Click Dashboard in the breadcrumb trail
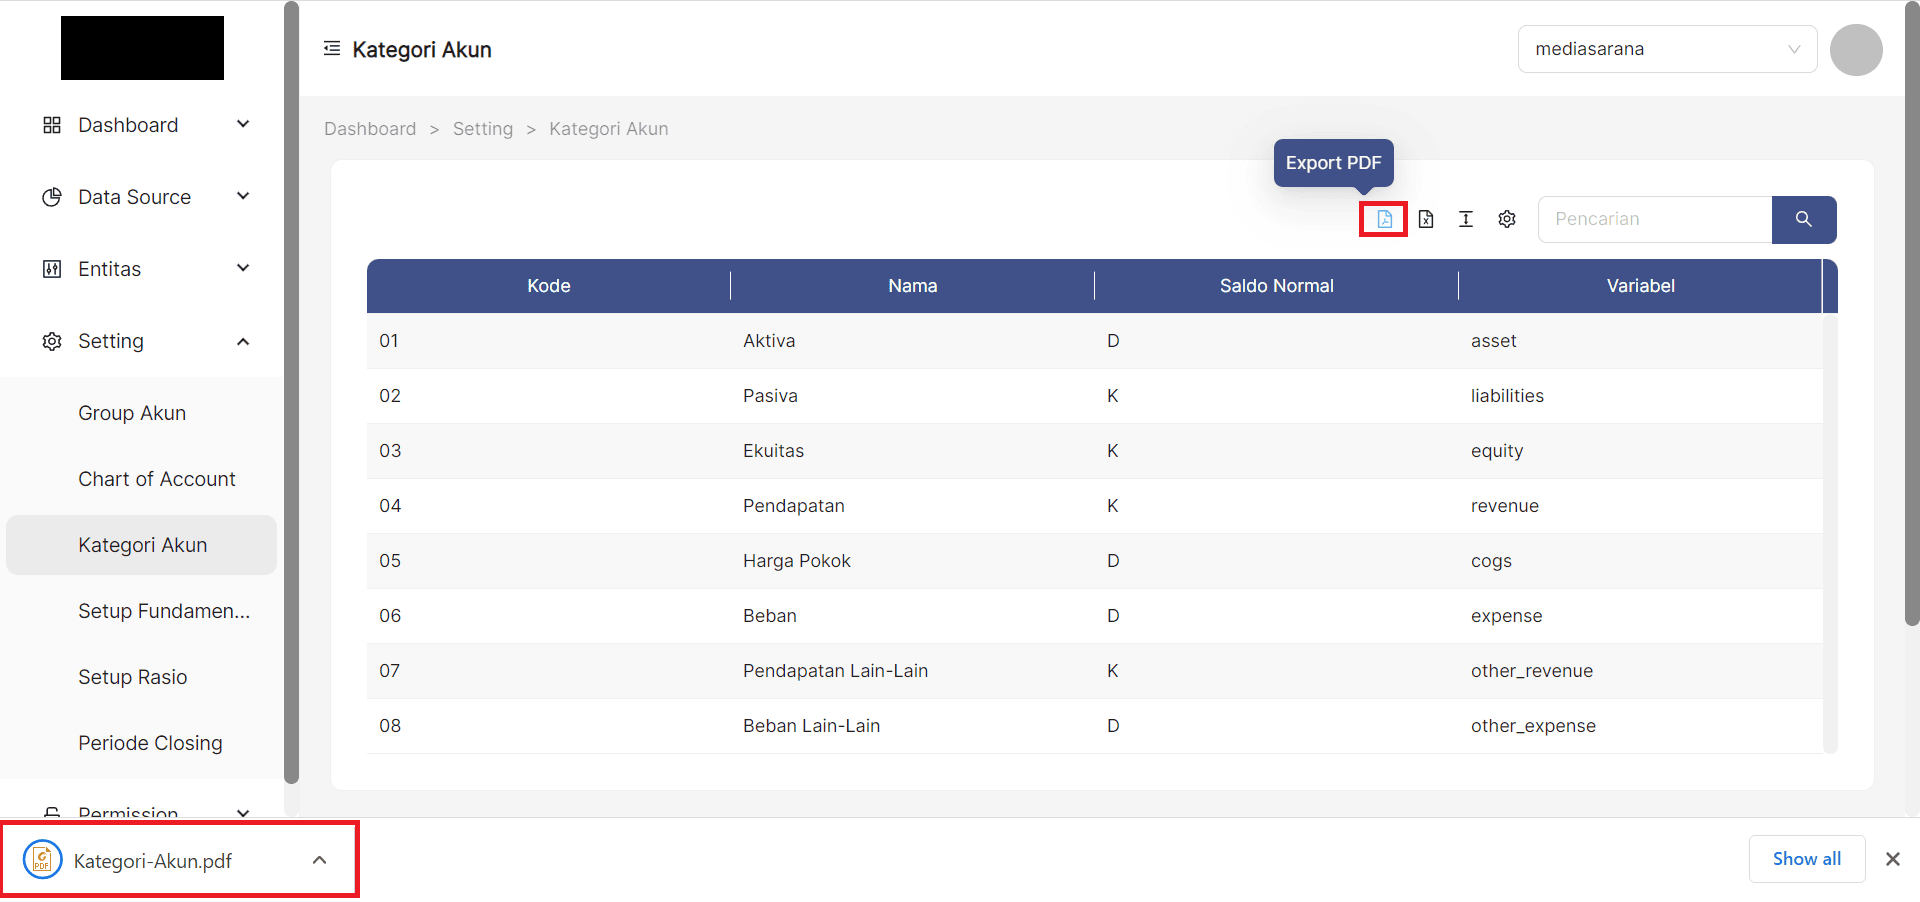Screen dimensions: 1920x902 point(369,129)
